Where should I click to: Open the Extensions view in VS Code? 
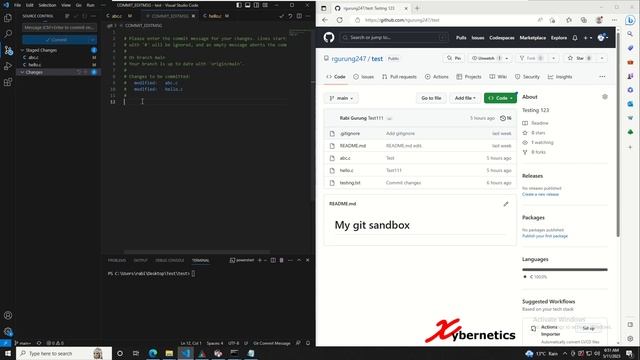[8, 82]
